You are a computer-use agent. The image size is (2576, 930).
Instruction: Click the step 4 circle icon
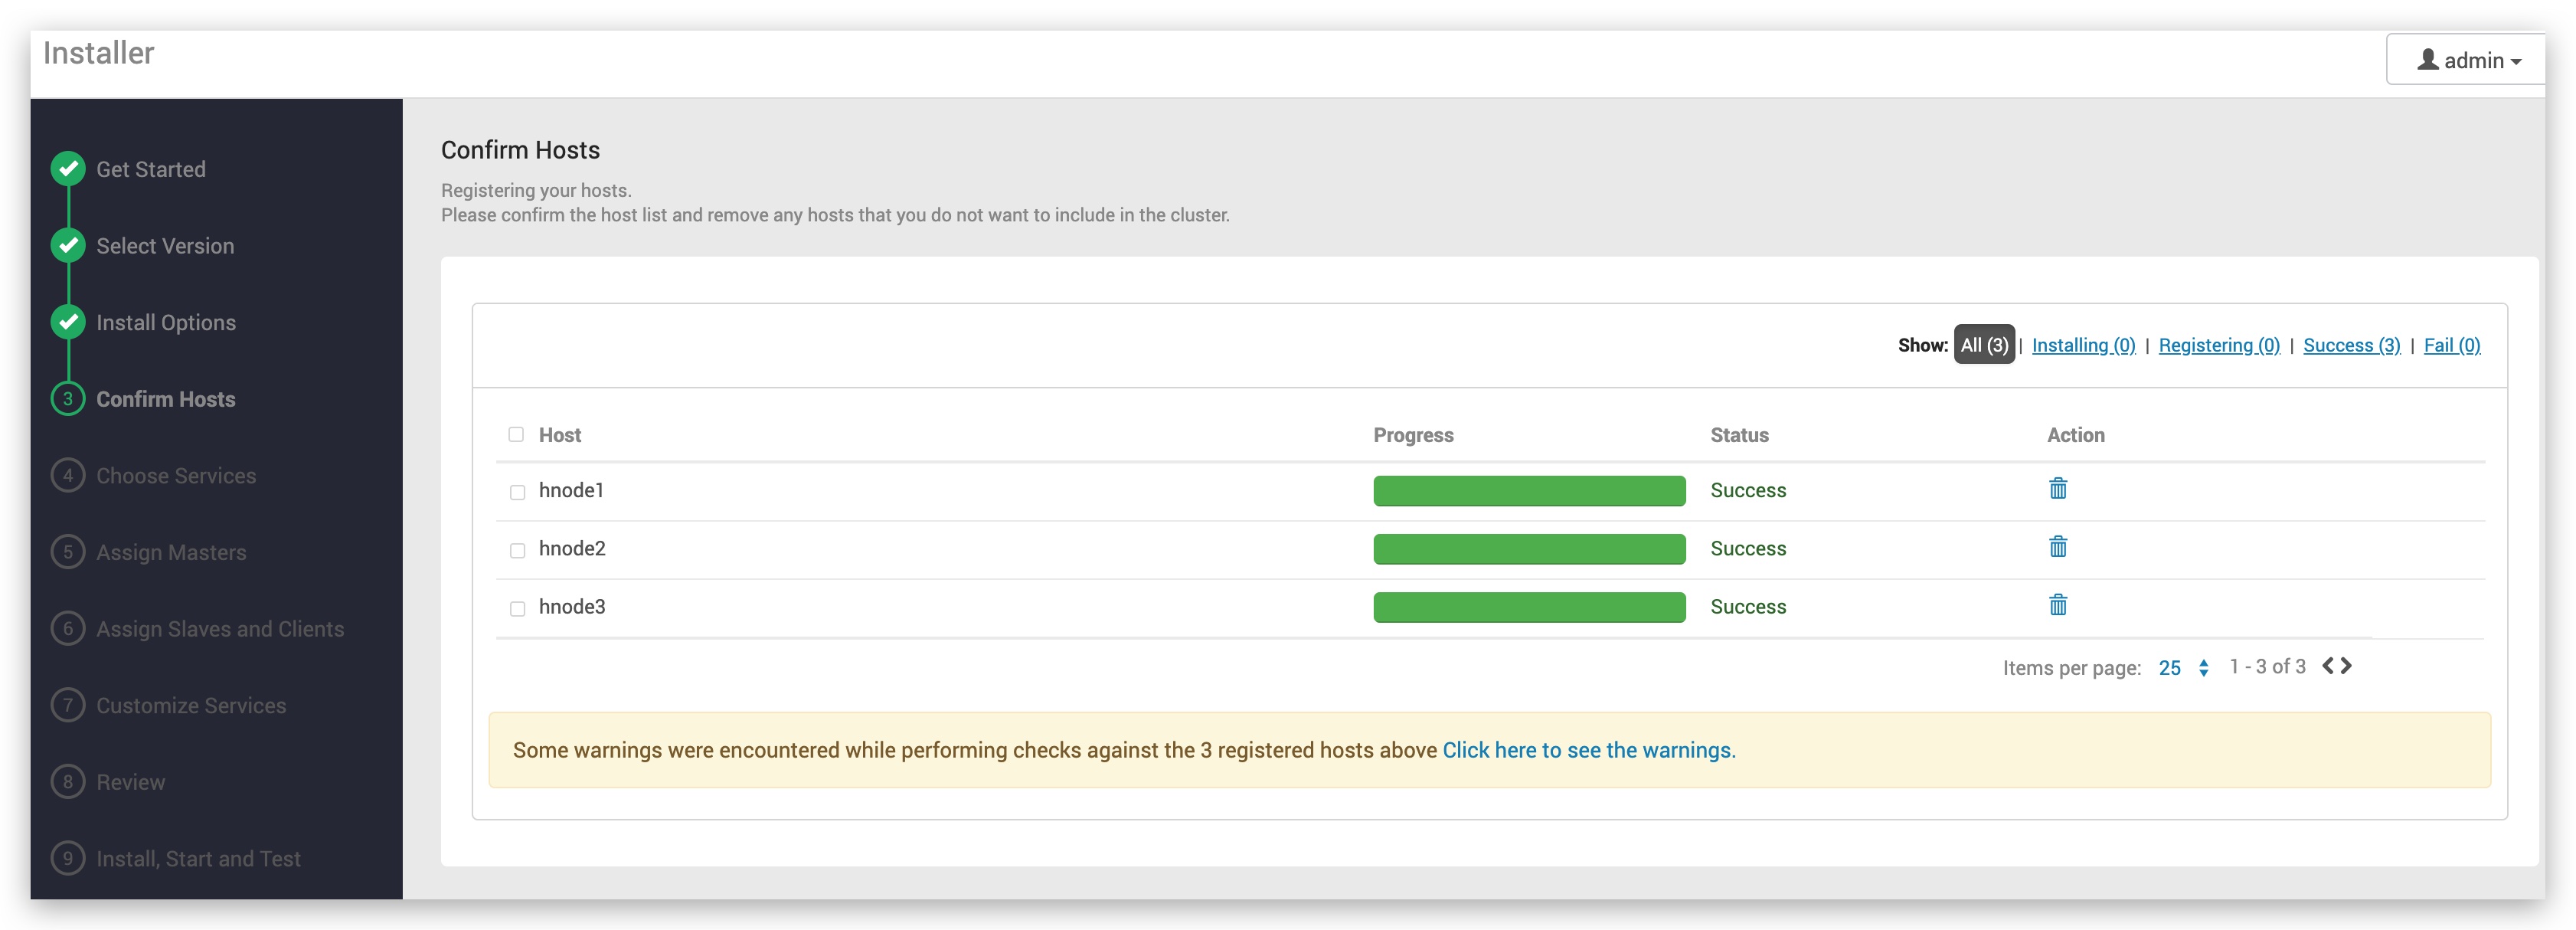tap(68, 475)
